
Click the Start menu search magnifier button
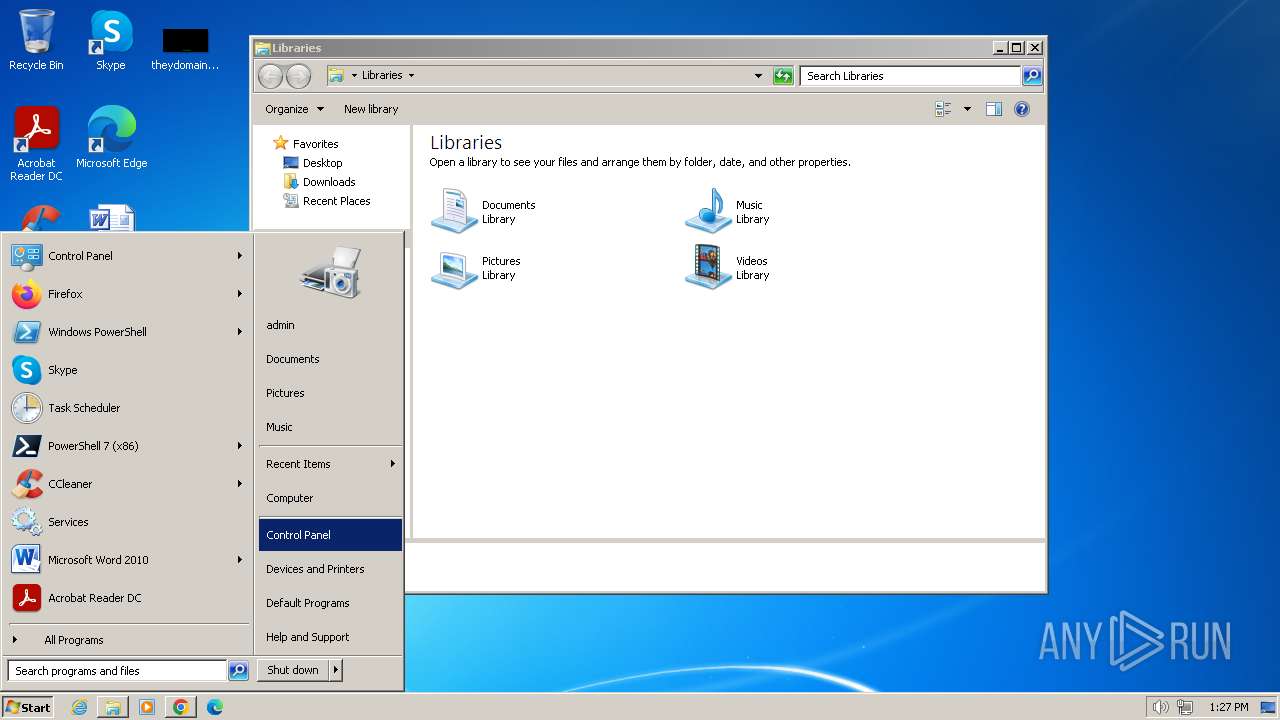click(238, 671)
